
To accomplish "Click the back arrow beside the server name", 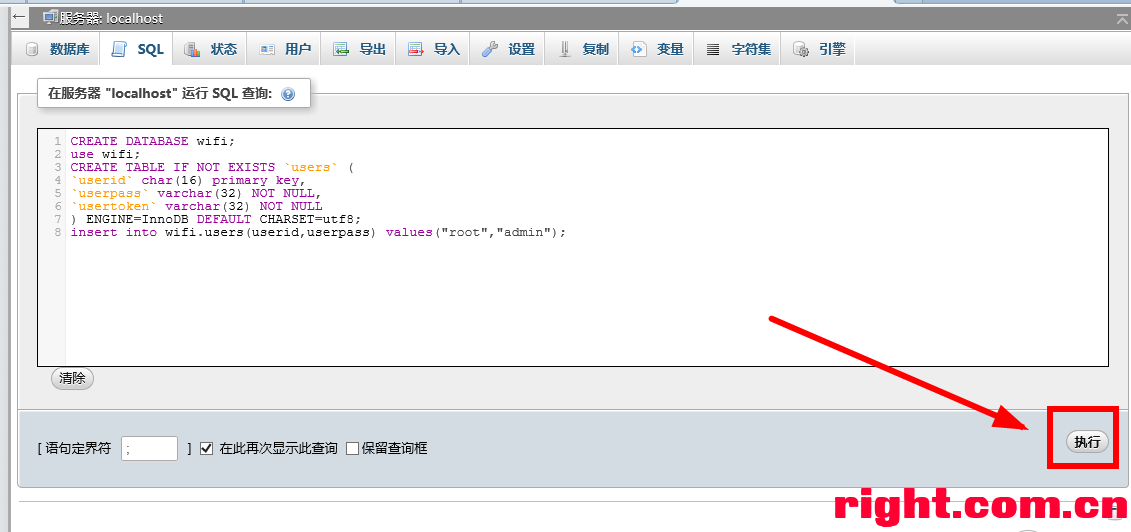I will click(19, 17).
